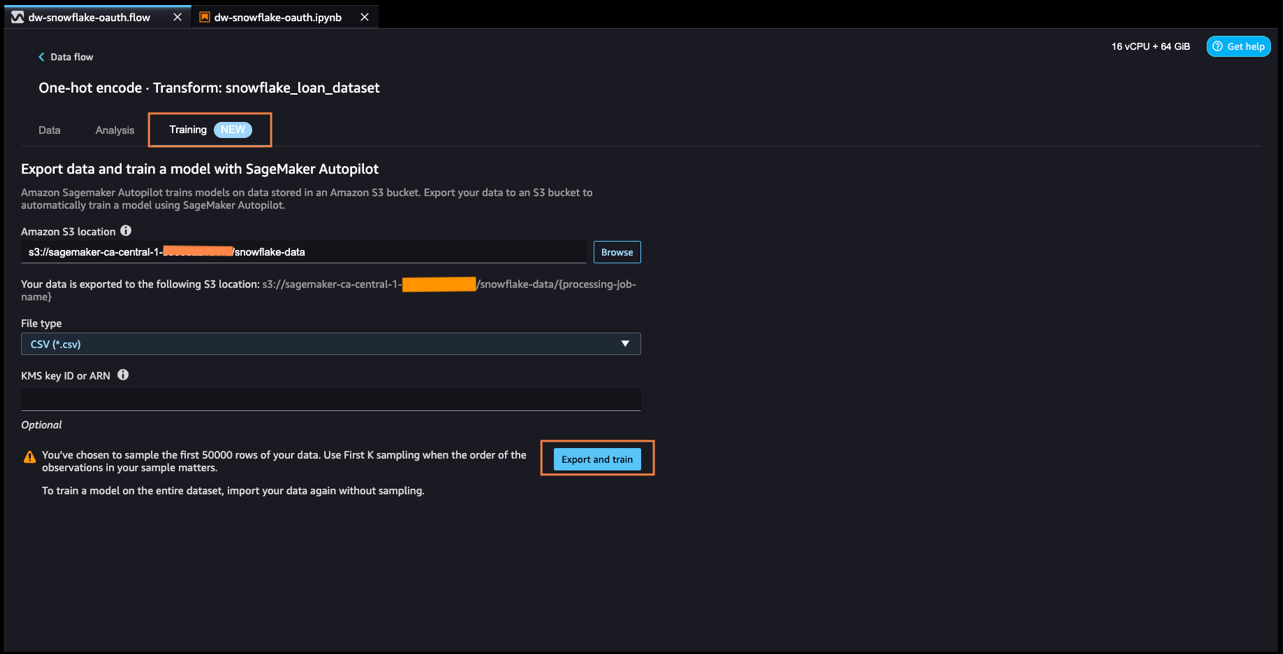Open the Analysis tab

115,130
